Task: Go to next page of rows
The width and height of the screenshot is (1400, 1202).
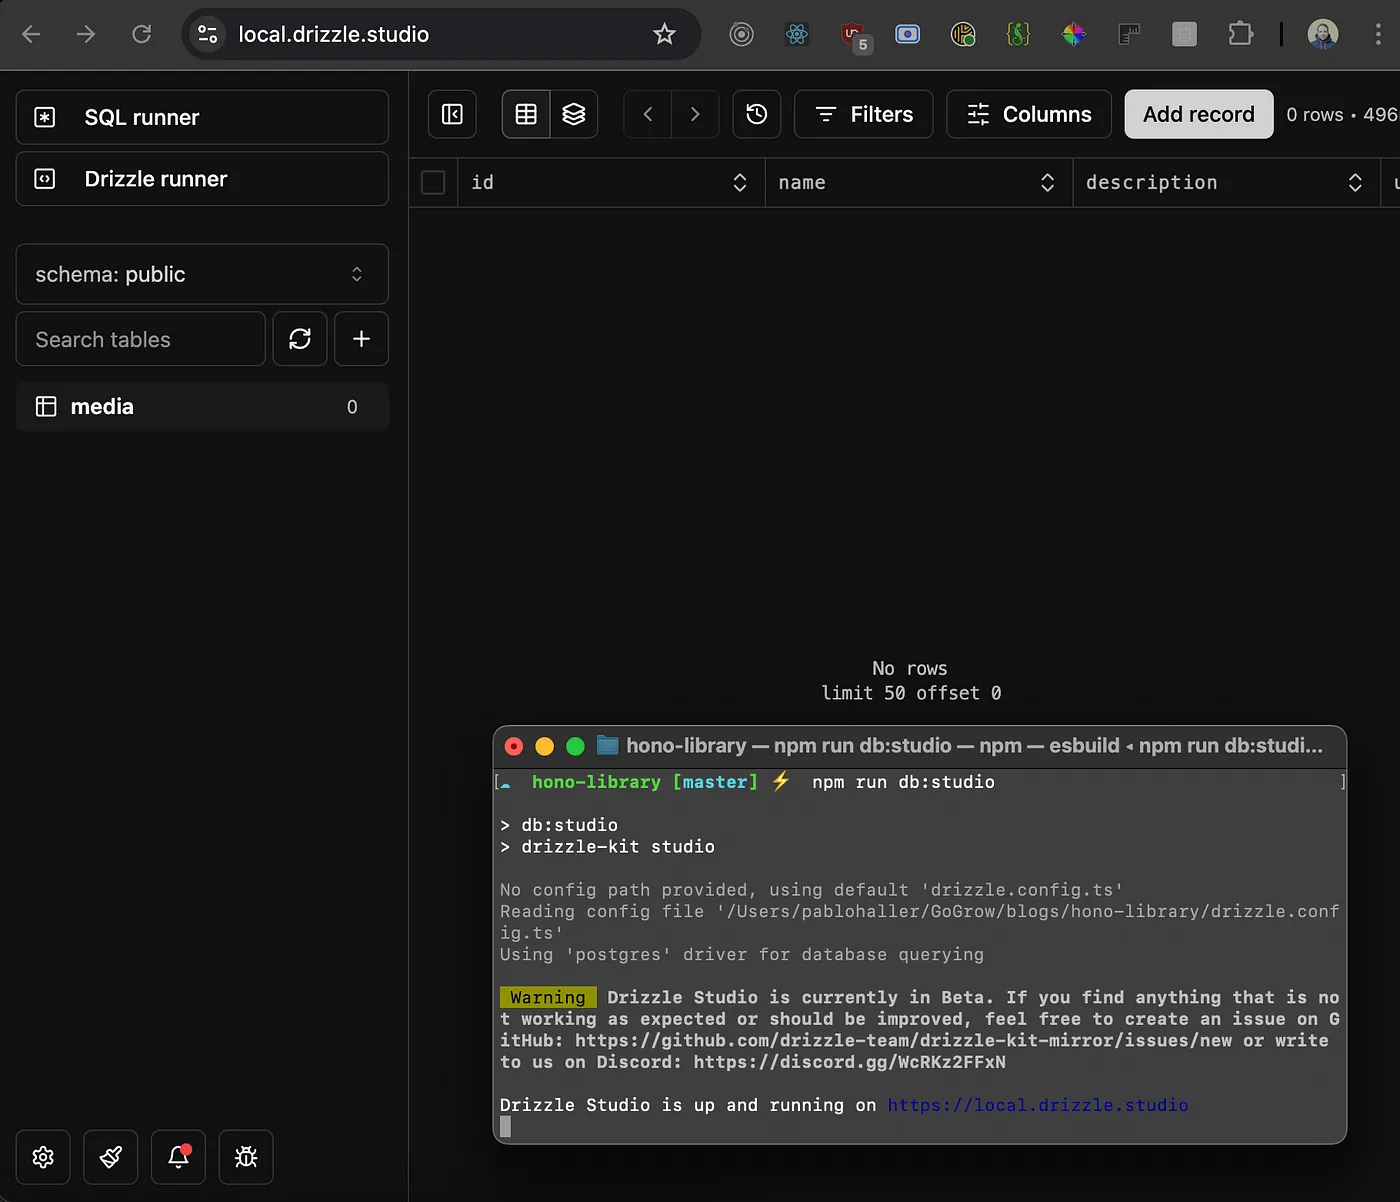Action: [x=695, y=114]
